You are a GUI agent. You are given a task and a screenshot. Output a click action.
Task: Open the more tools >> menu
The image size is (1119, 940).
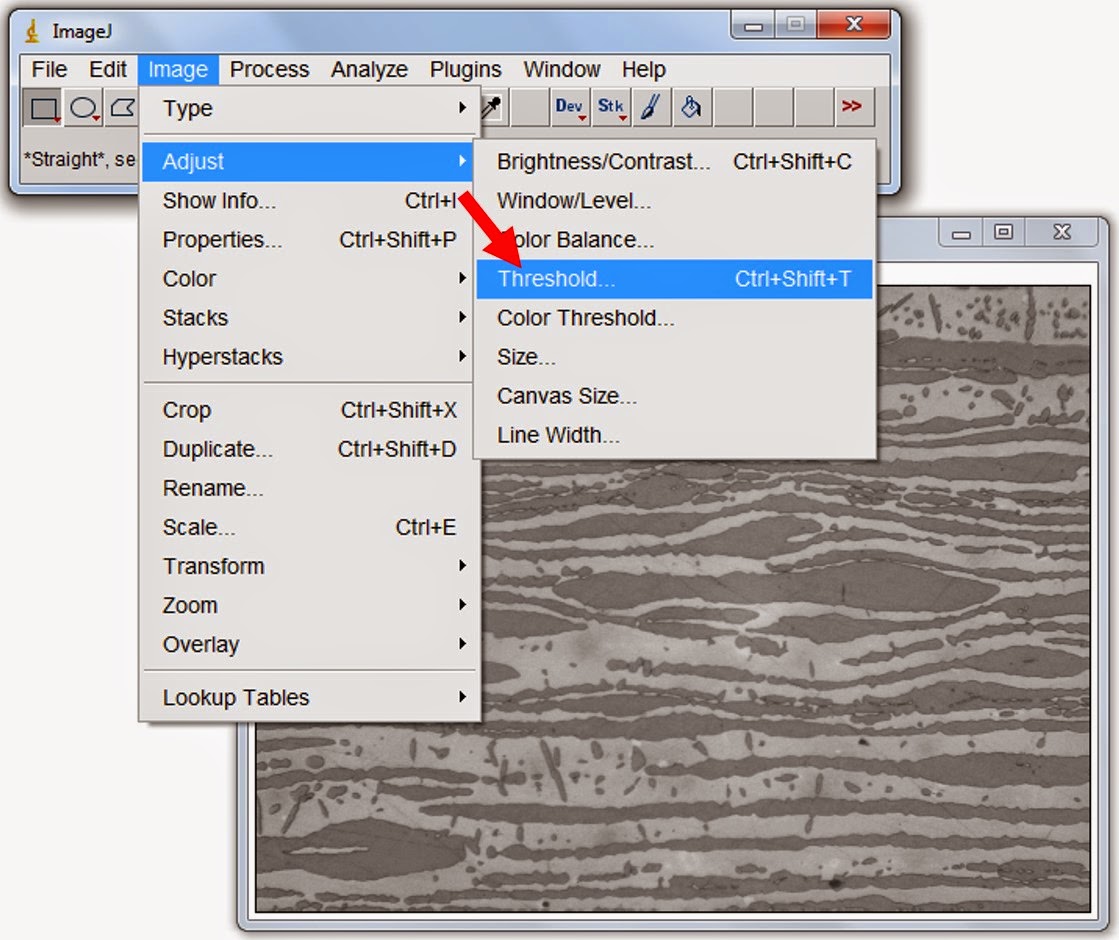point(853,107)
